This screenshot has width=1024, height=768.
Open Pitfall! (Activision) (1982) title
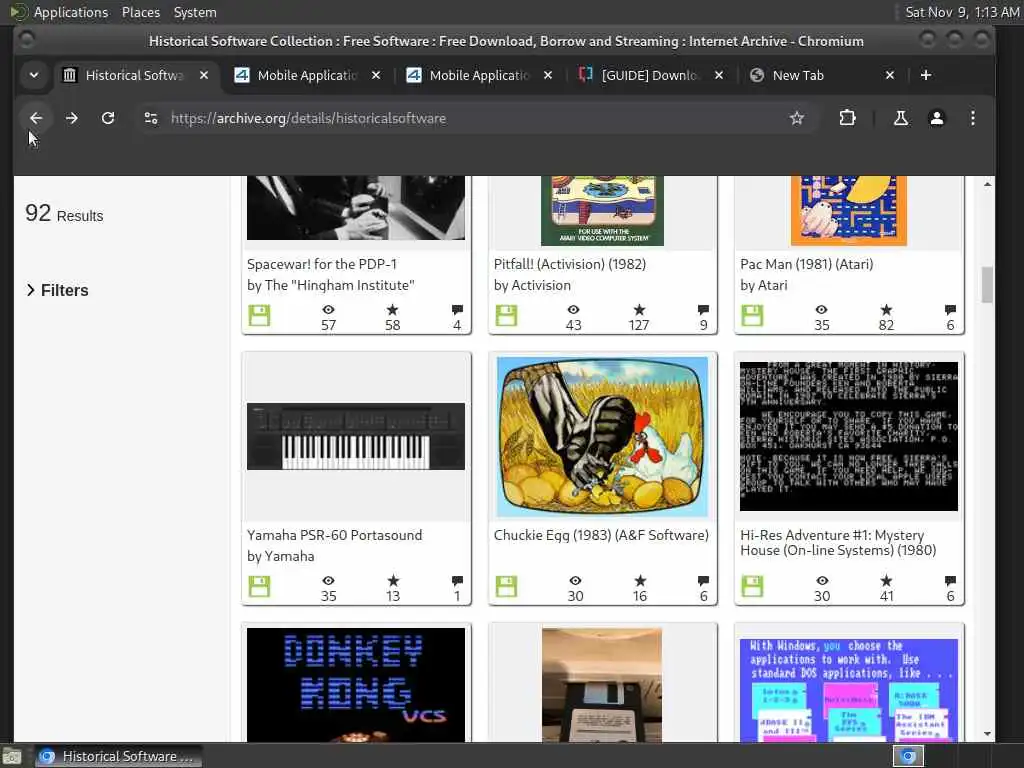pyautogui.click(x=569, y=264)
